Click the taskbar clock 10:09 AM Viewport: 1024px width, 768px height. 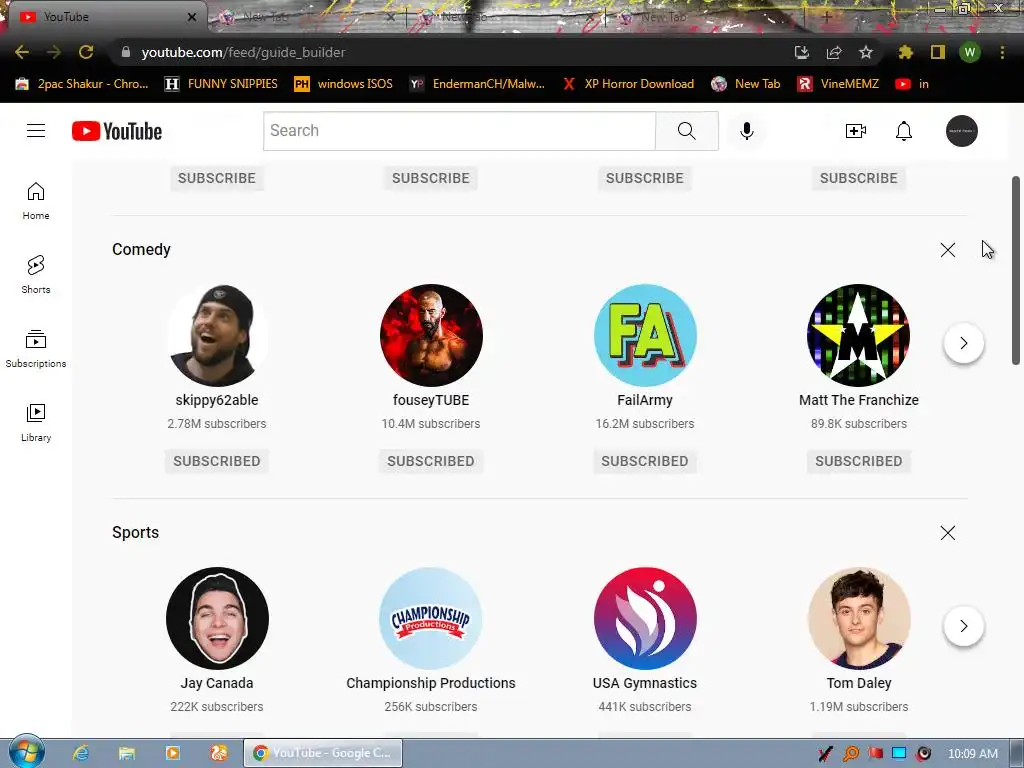[x=972, y=754]
